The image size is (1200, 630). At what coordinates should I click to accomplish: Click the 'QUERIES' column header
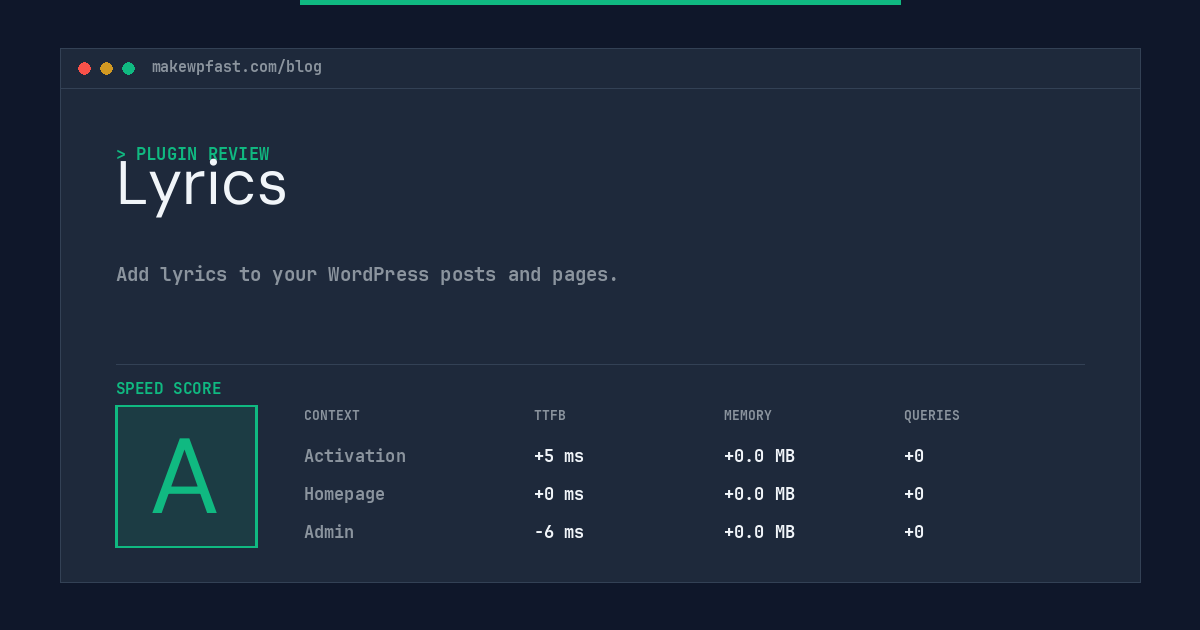pyautogui.click(x=932, y=415)
